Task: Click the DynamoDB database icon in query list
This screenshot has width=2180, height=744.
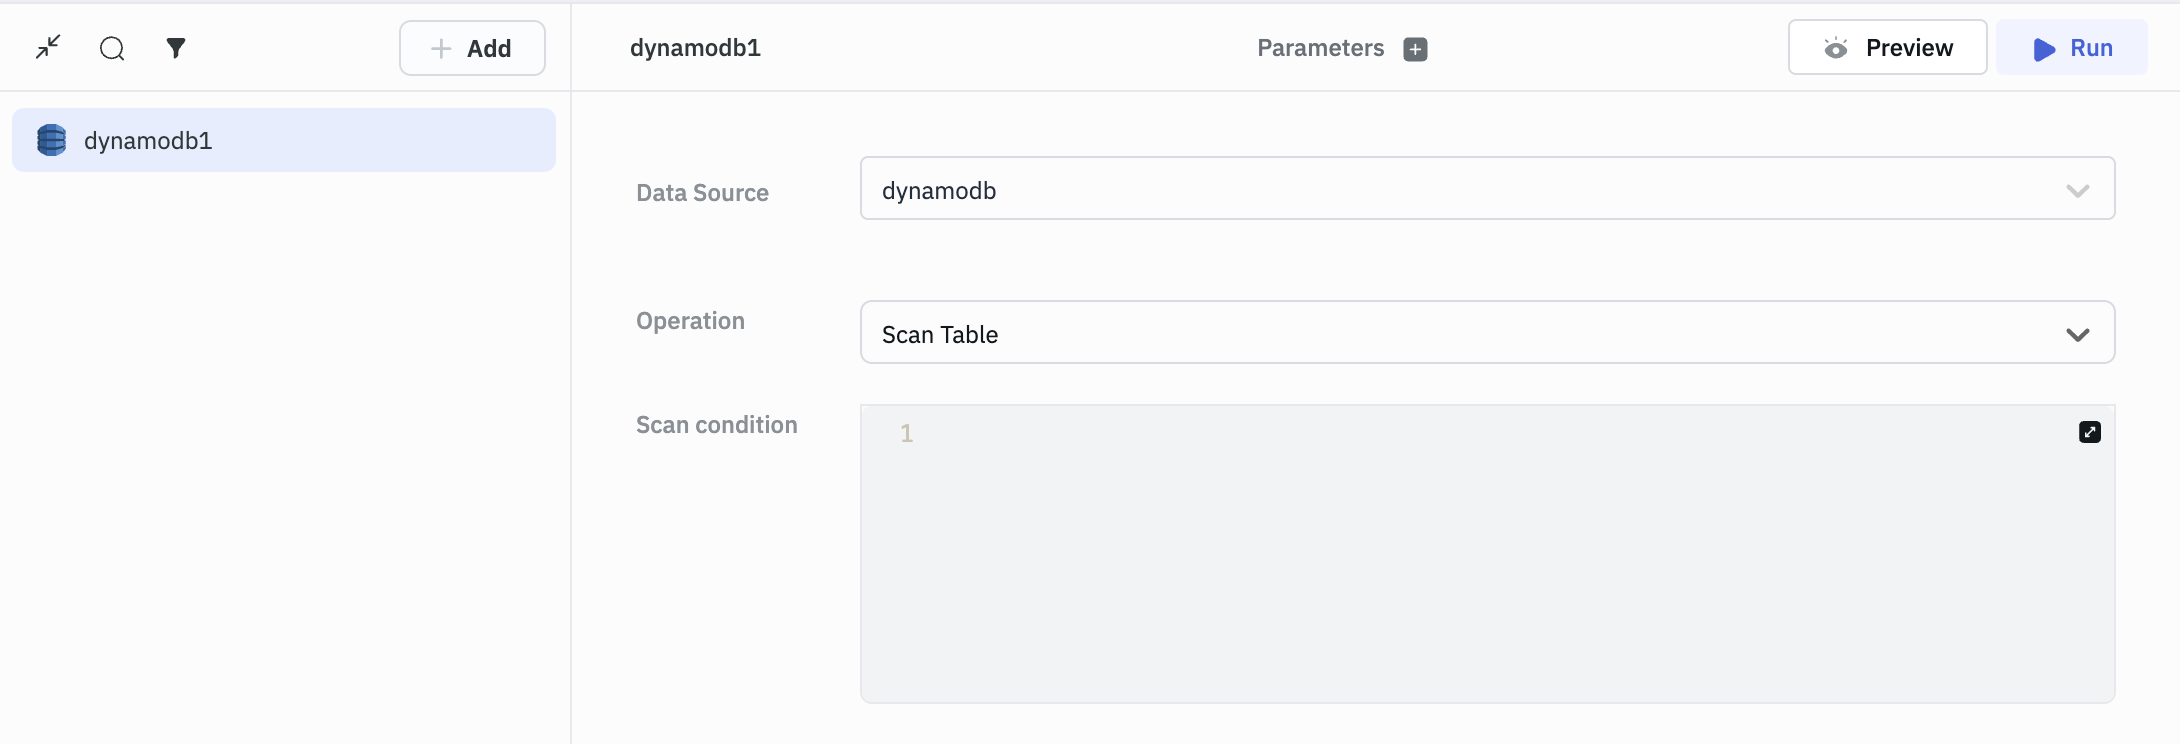Action: [x=51, y=140]
